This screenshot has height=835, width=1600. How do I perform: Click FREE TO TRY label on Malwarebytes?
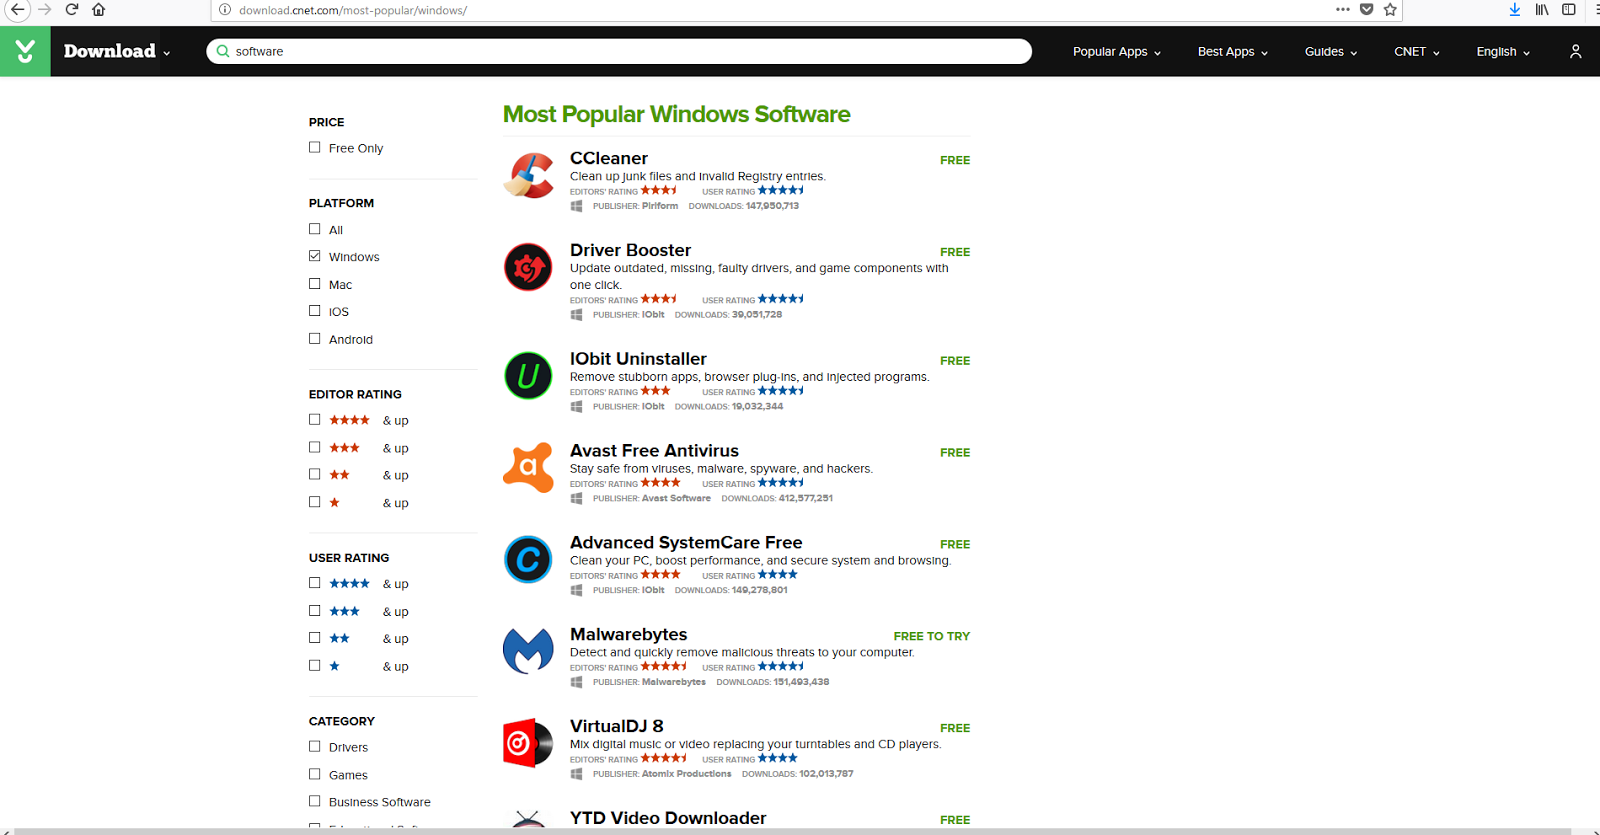click(x=931, y=636)
